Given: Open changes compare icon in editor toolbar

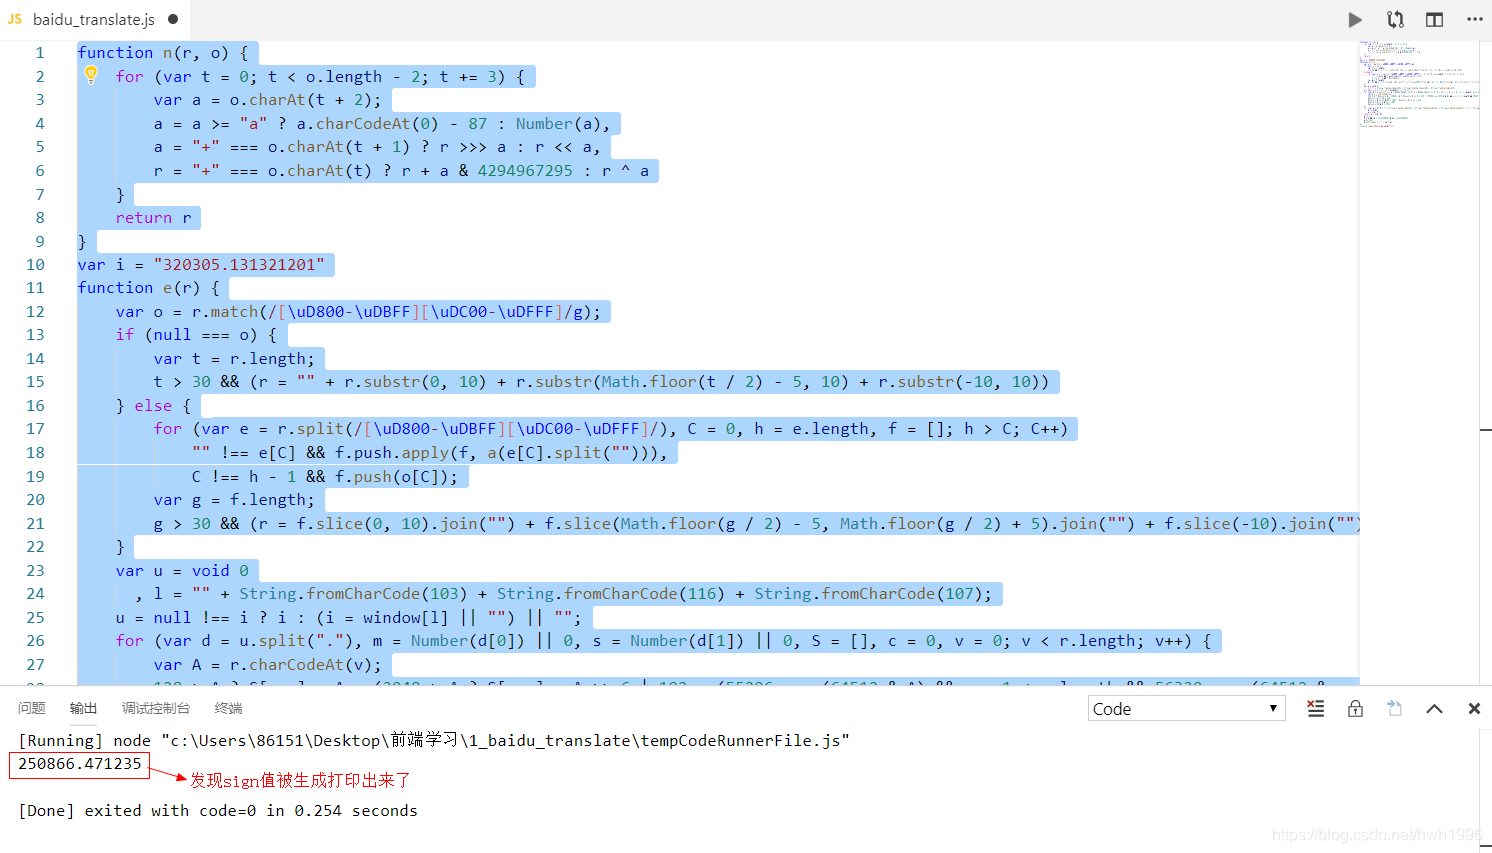Looking at the screenshot, I should (1395, 19).
